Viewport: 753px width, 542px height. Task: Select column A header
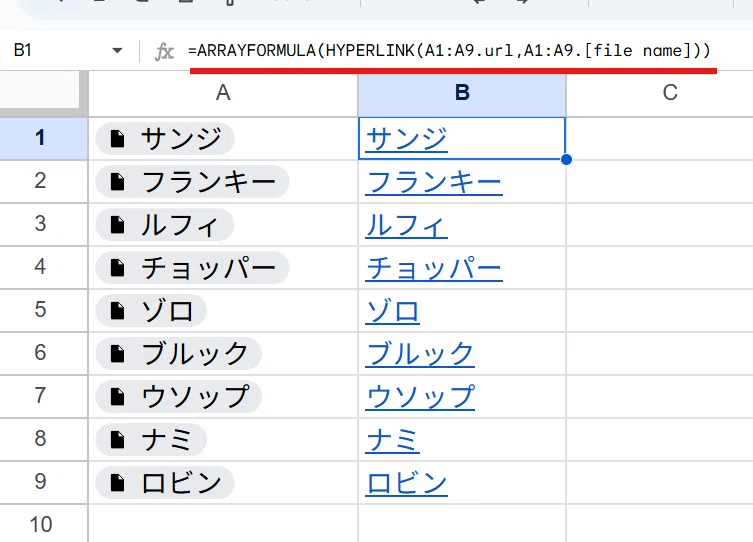pos(223,93)
